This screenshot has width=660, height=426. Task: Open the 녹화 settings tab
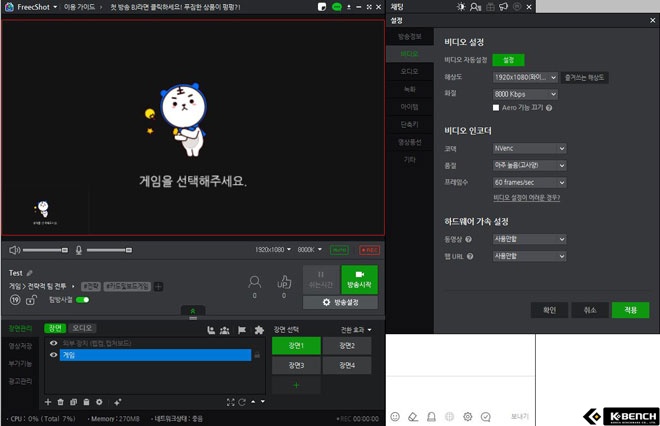click(x=410, y=89)
